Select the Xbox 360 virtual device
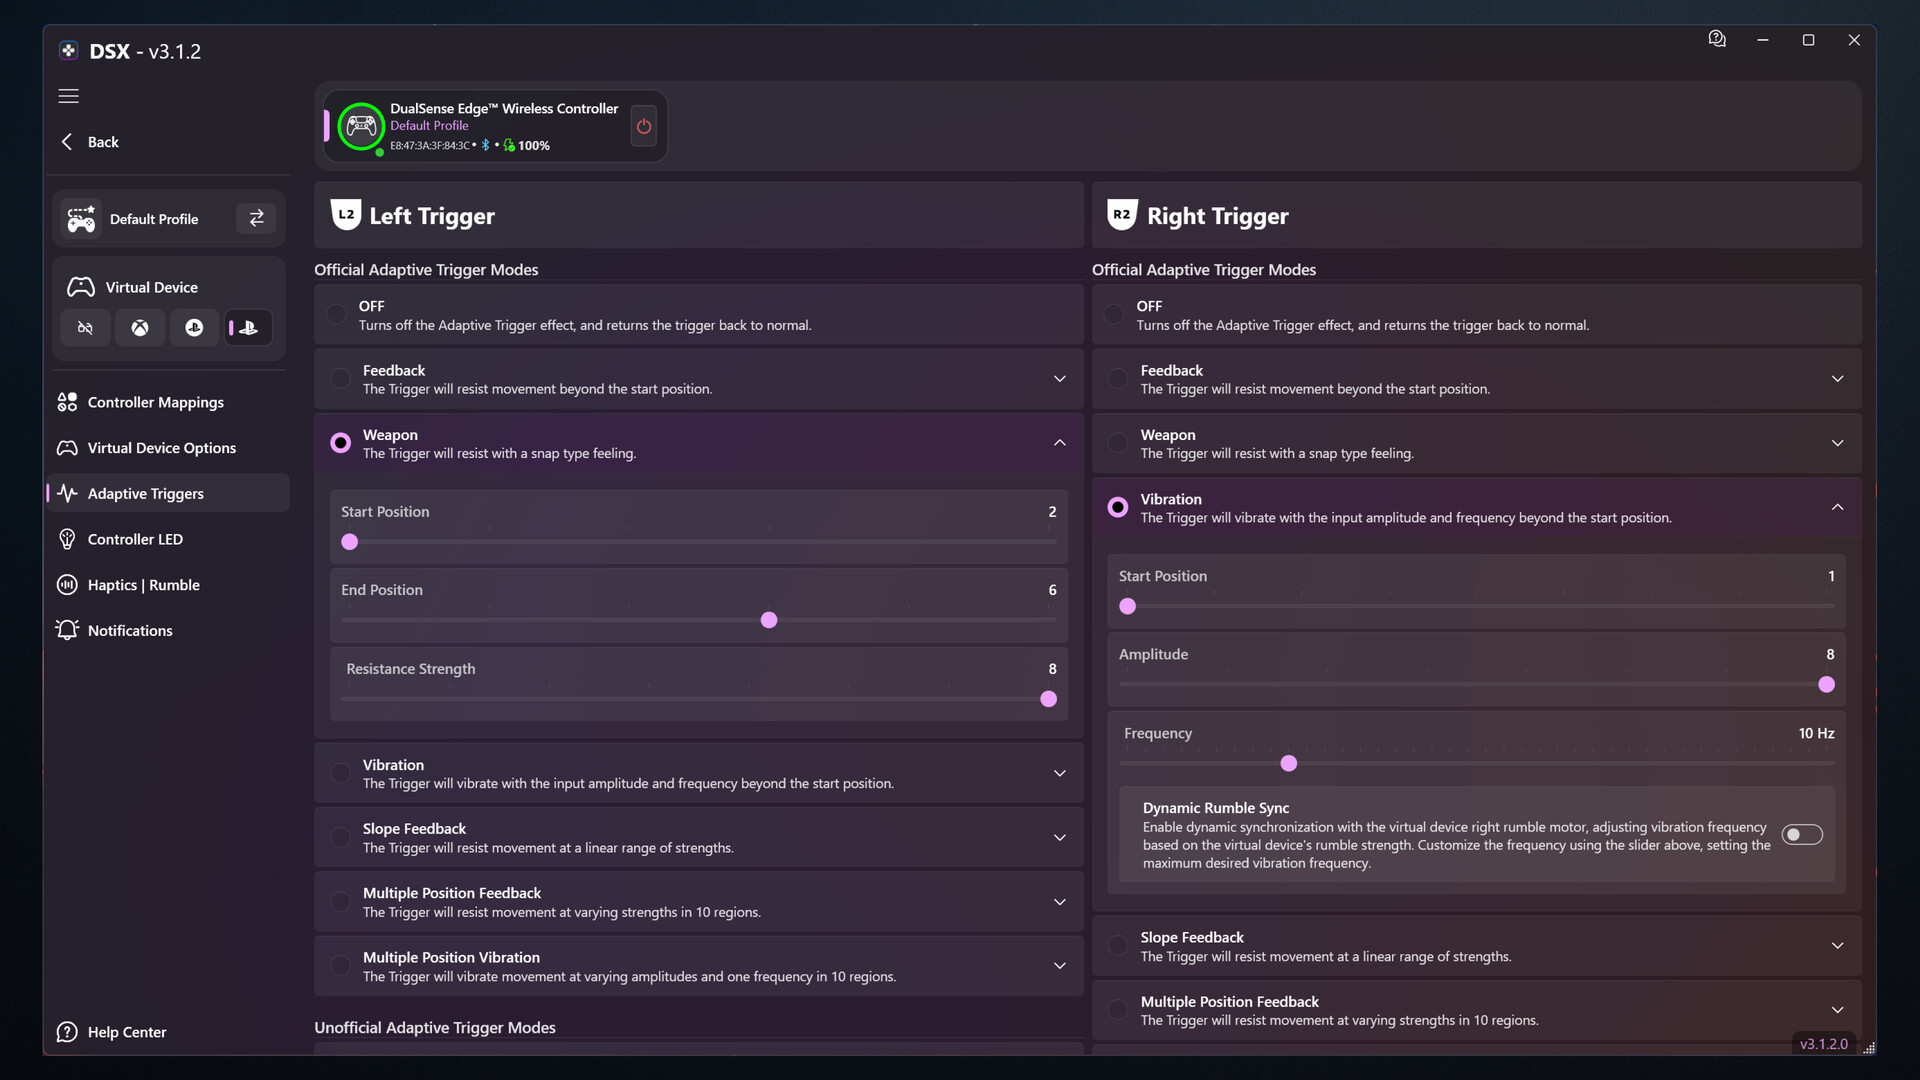 tap(140, 327)
